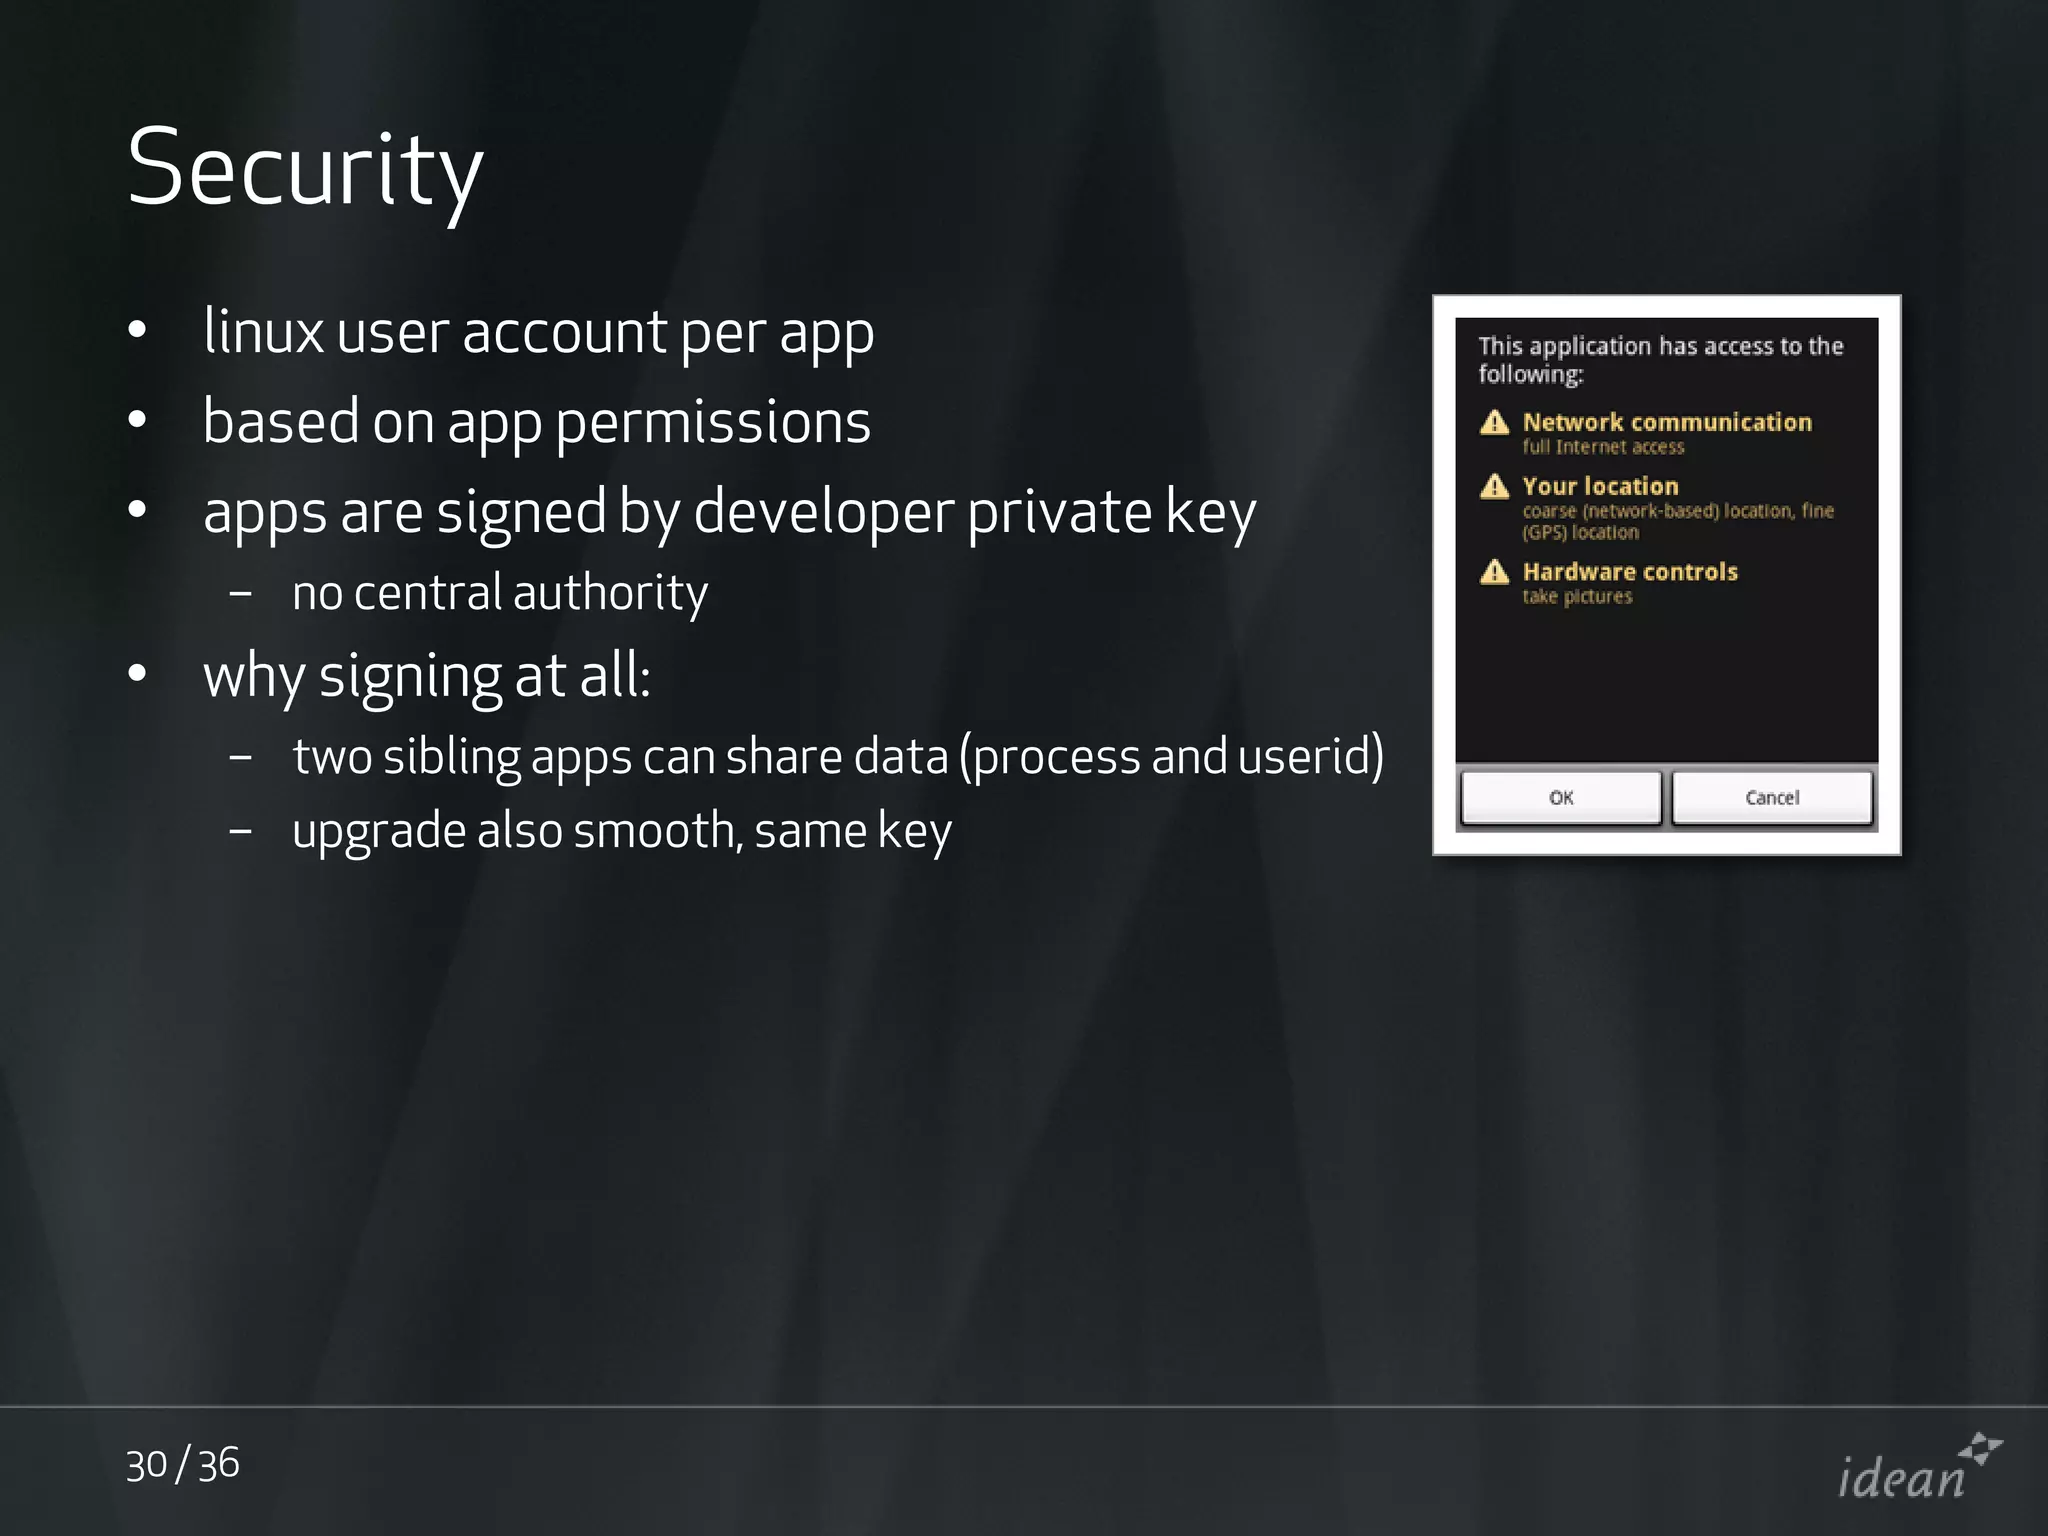Click the 'no central authority' sub-bullet
Image resolution: width=2048 pixels, height=1536 pixels.
[500, 593]
